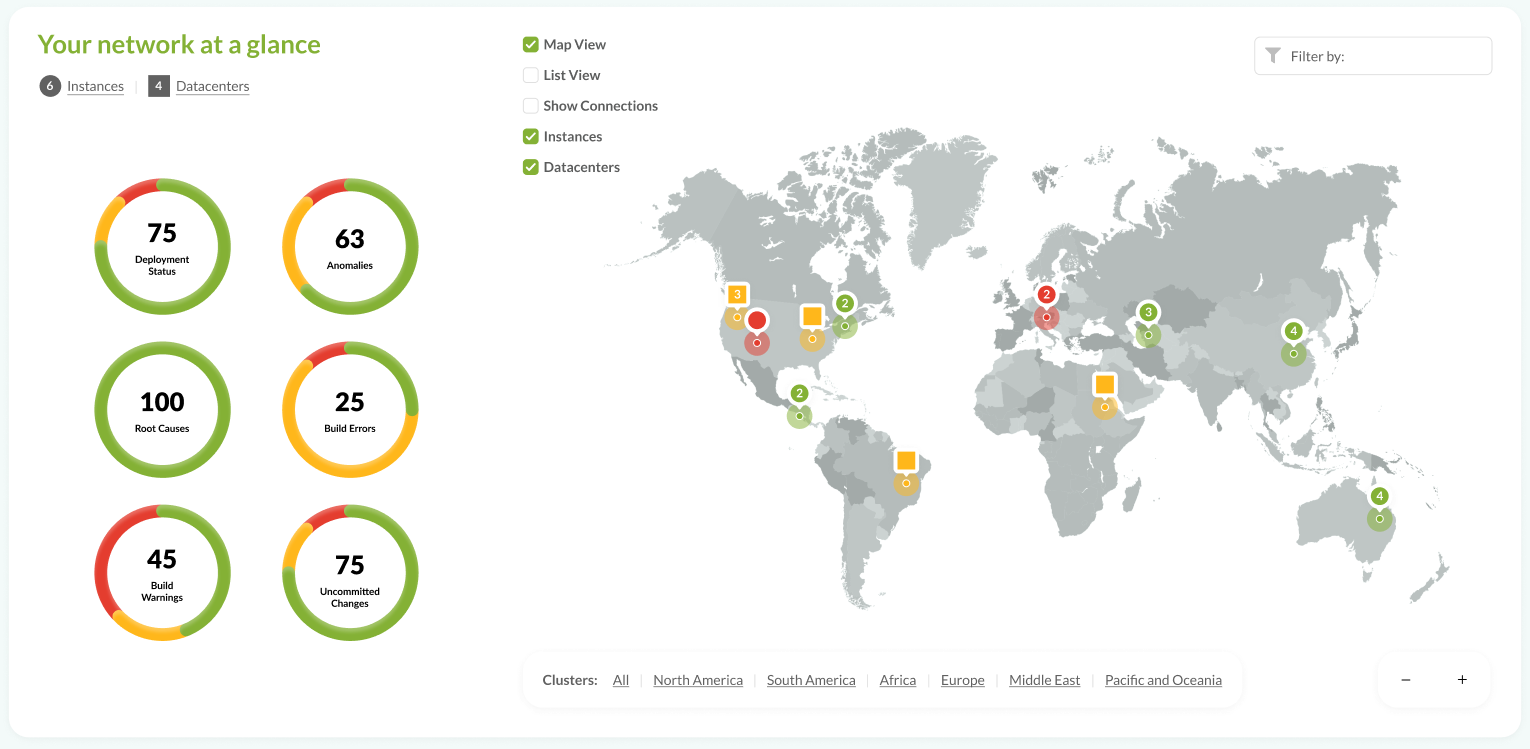Screen dimensions: 1530x749
Task: Open the Build Errors donut gauge
Action: (350, 410)
